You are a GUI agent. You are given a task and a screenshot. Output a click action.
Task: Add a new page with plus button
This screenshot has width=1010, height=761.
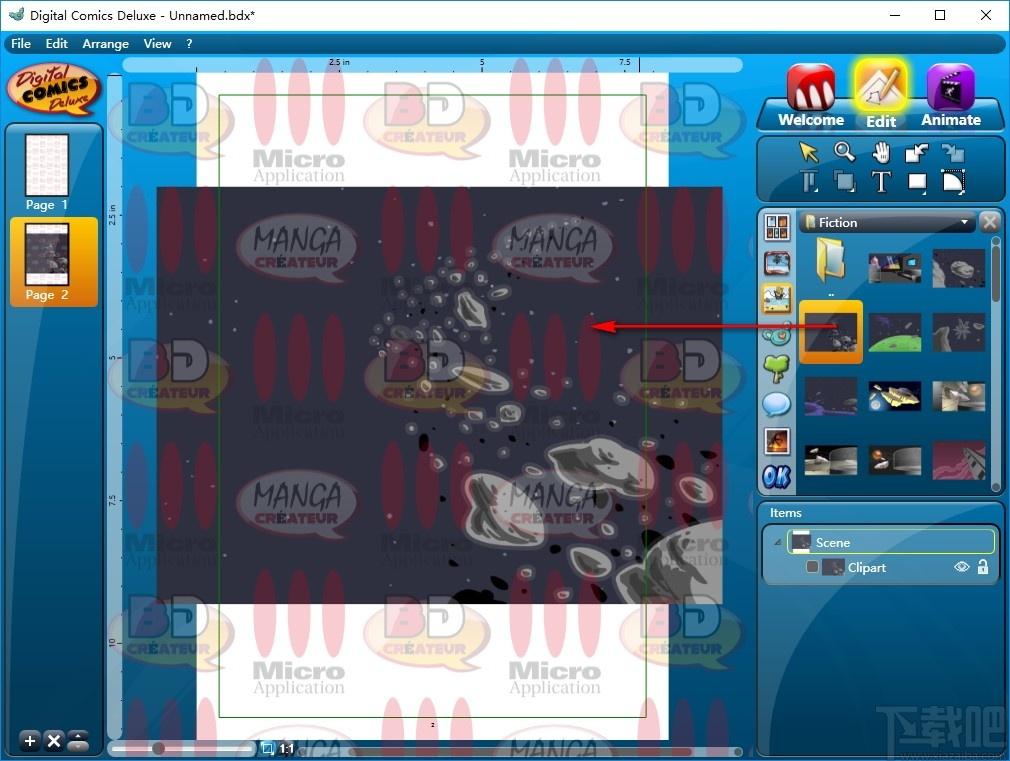(30, 741)
